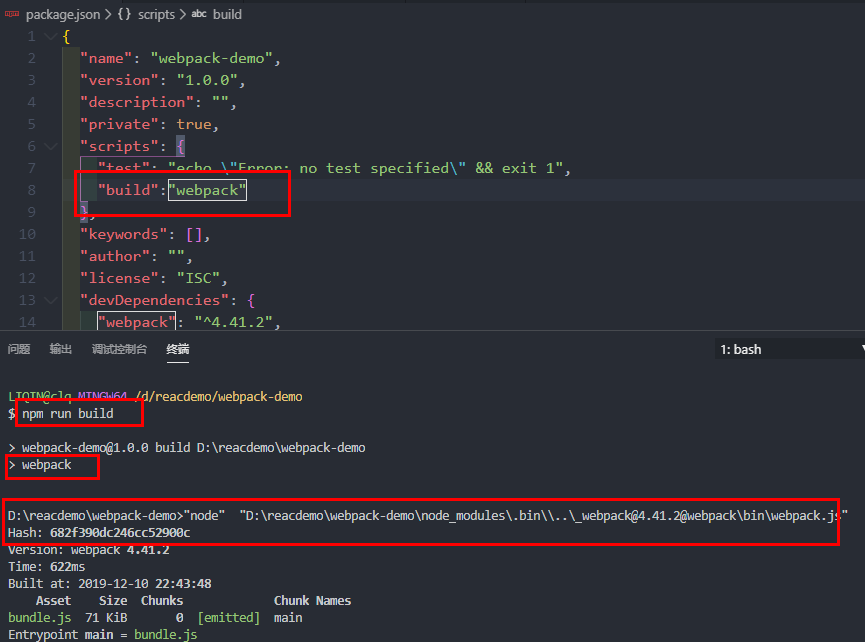Collapse the scripts block fold arrow on line 6

coord(50,146)
